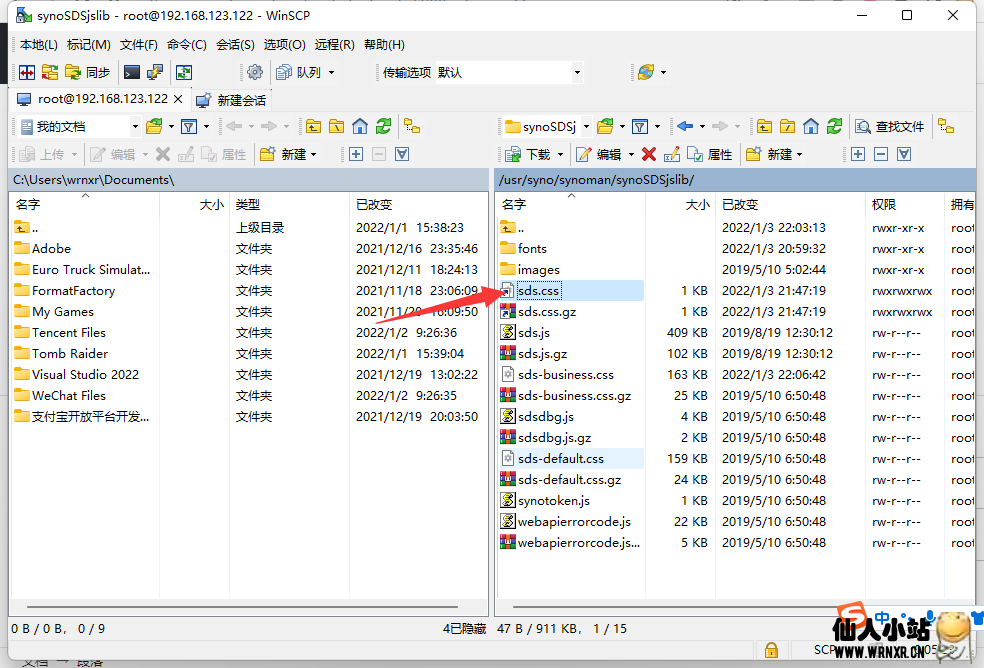This screenshot has width=984, height=668.
Task: Click the remote Edit (编辑) button
Action: [599, 154]
